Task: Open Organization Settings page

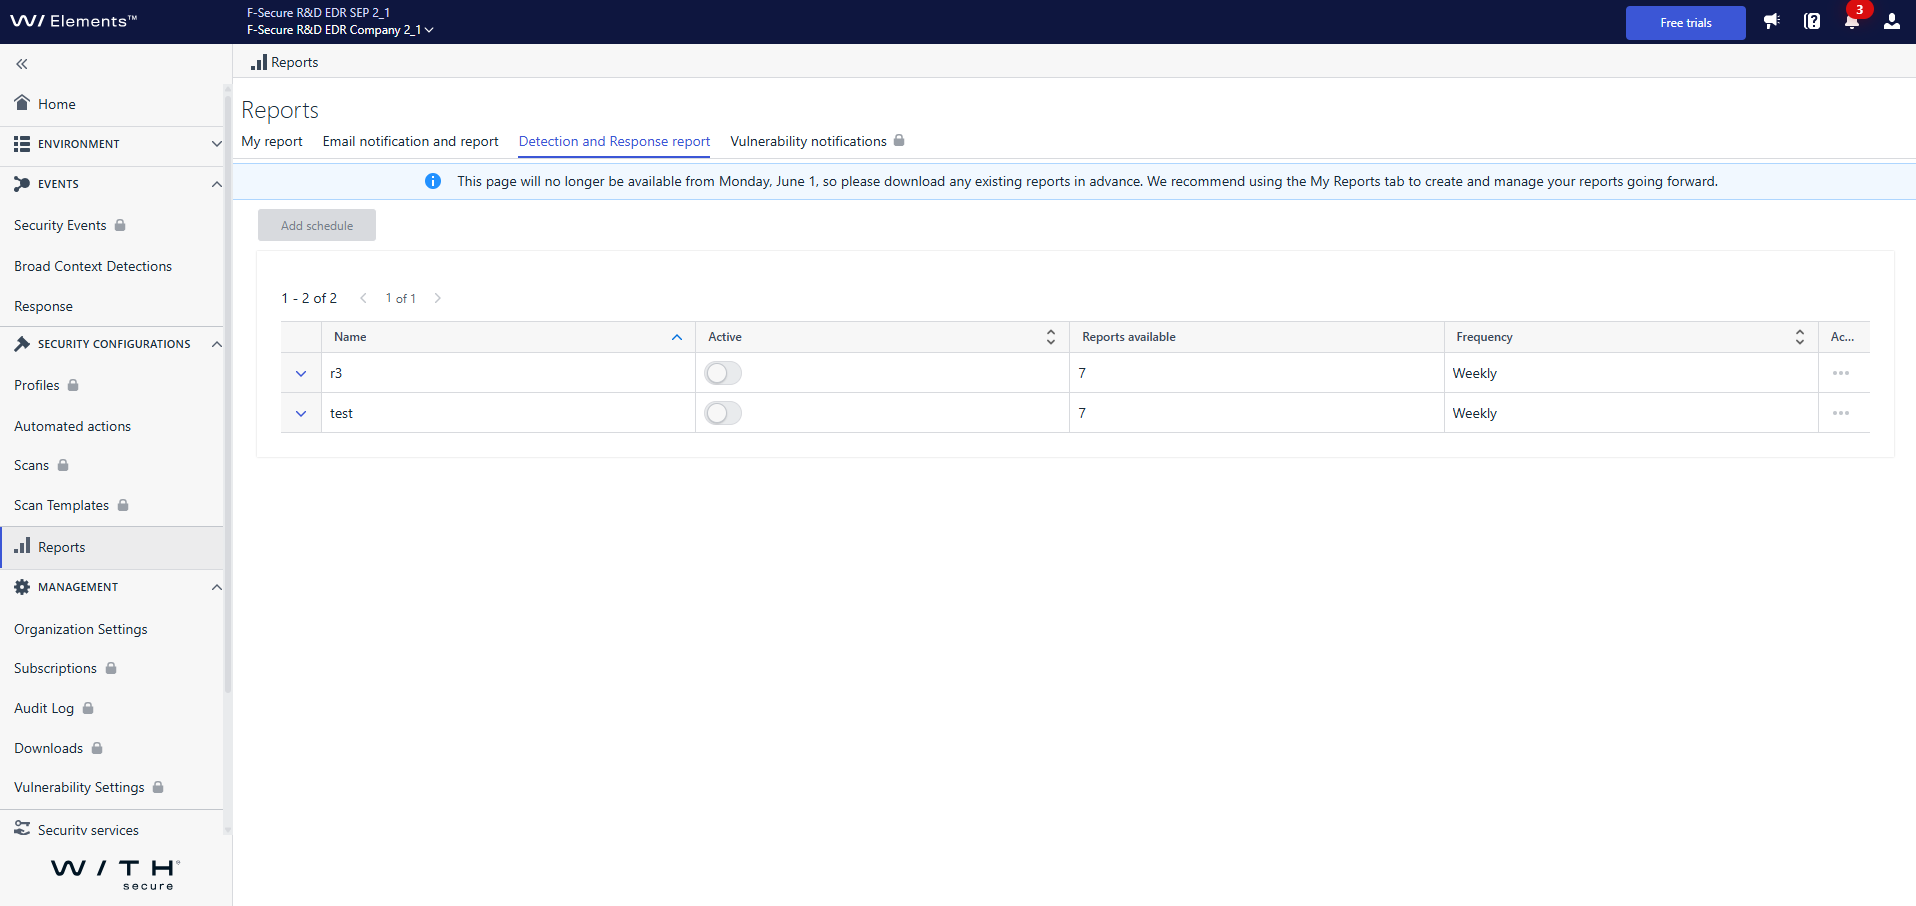Action: (81, 629)
